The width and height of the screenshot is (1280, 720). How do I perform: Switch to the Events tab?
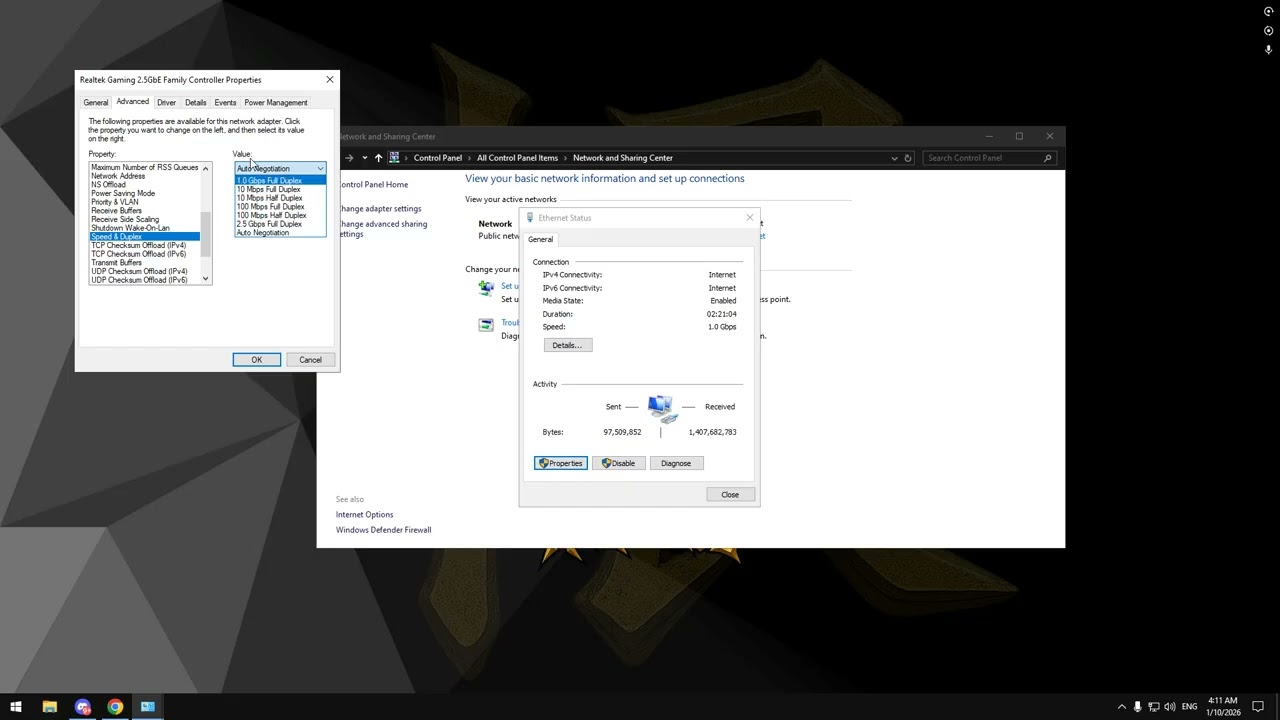point(225,103)
